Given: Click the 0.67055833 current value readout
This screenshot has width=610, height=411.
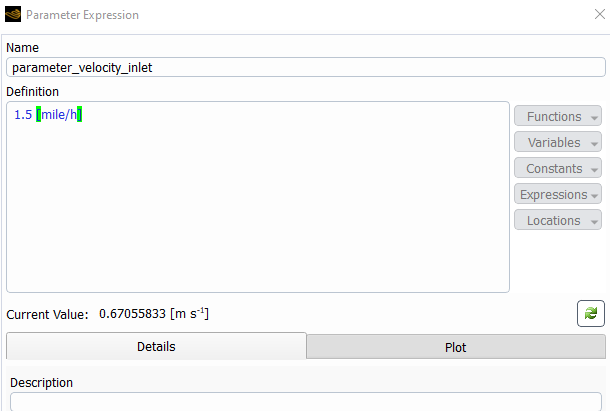Looking at the screenshot, I should pos(132,314).
